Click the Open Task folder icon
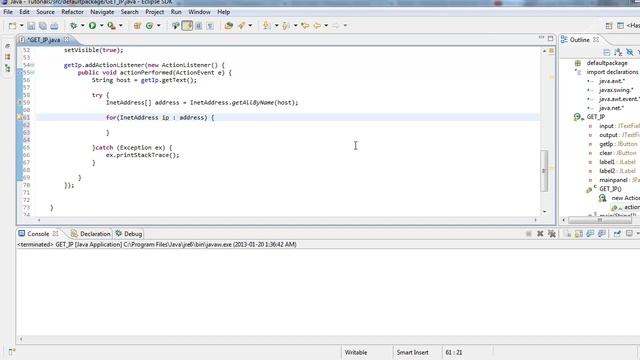 pos(229,26)
